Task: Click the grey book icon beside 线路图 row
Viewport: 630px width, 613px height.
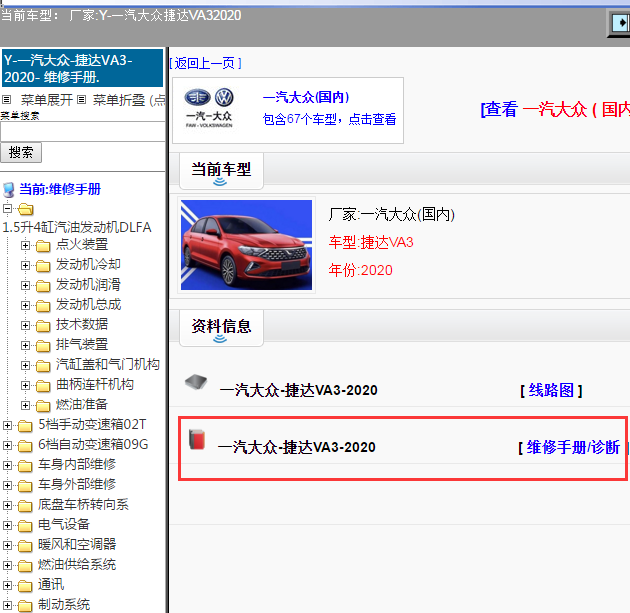Action: [x=196, y=382]
